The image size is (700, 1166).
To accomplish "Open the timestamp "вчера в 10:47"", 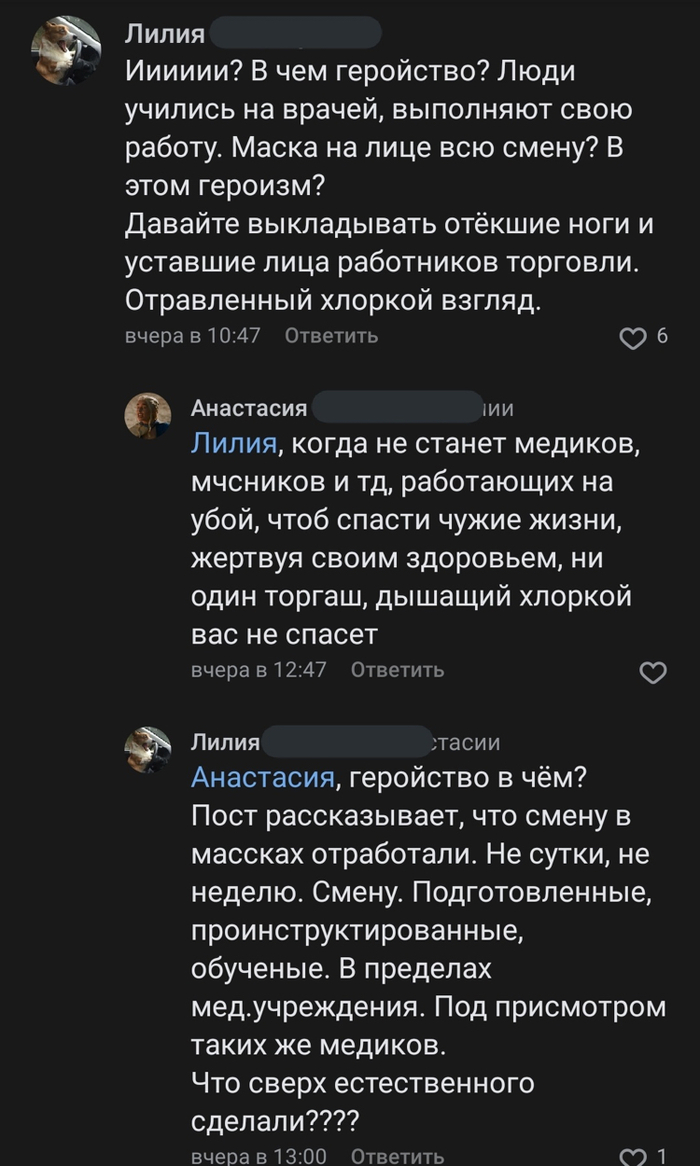I will click(192, 336).
